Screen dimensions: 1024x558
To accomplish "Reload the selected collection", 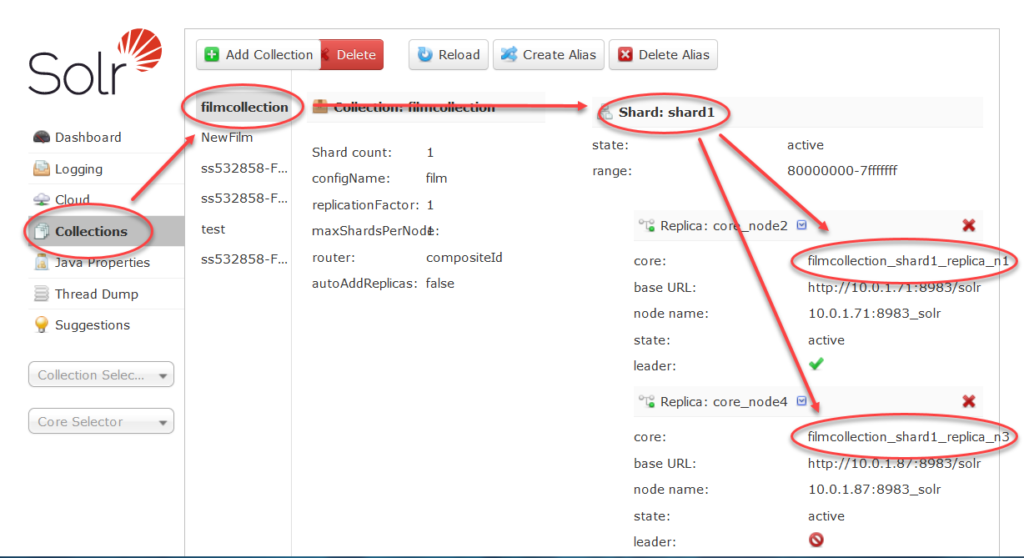I will point(449,55).
